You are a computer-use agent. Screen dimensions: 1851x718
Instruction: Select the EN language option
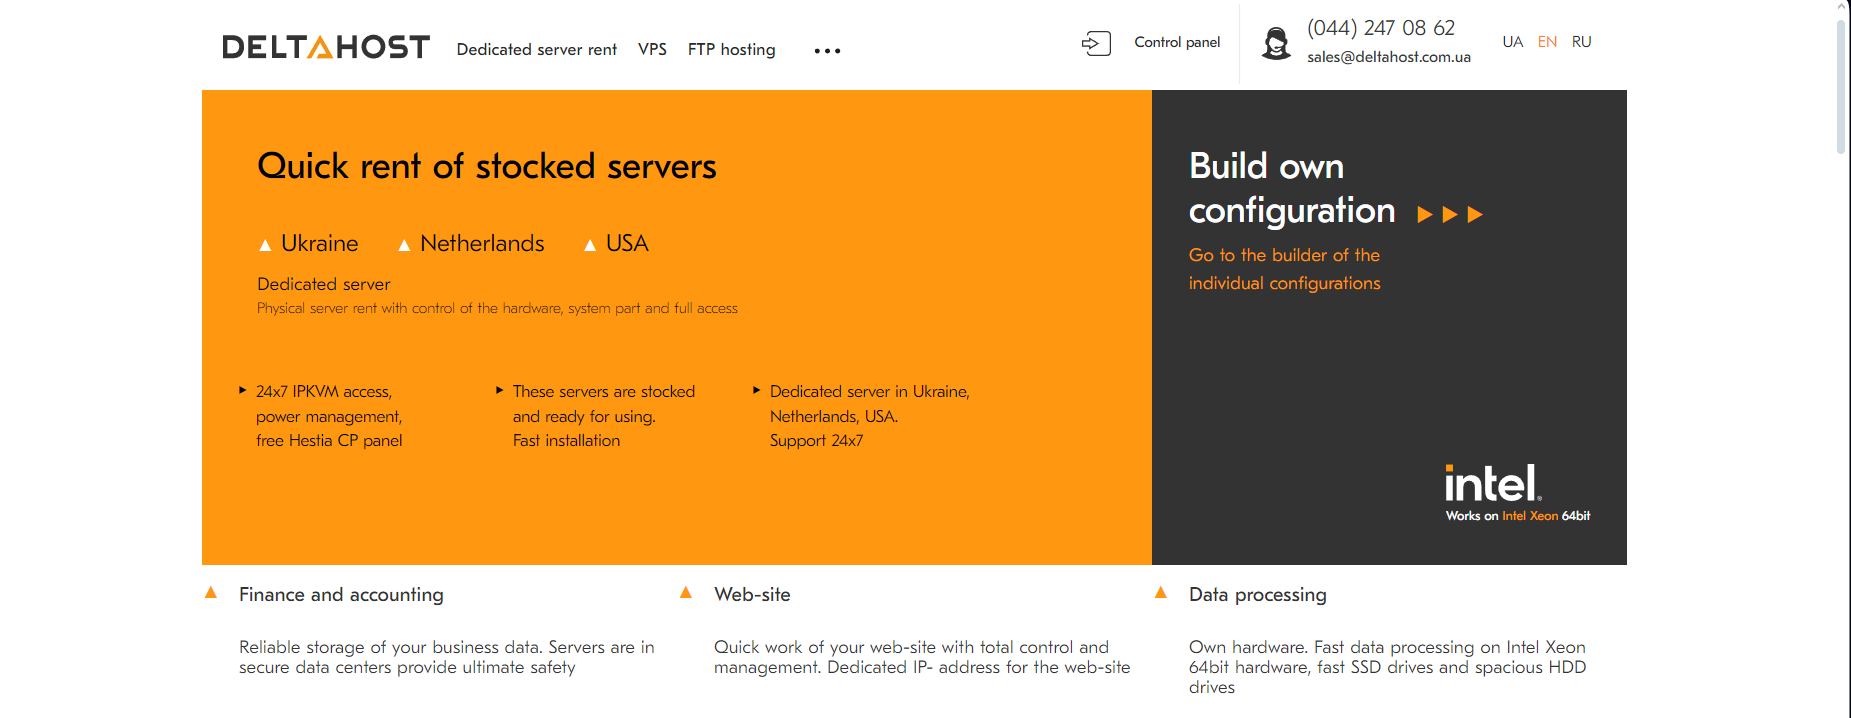[x=1547, y=42]
